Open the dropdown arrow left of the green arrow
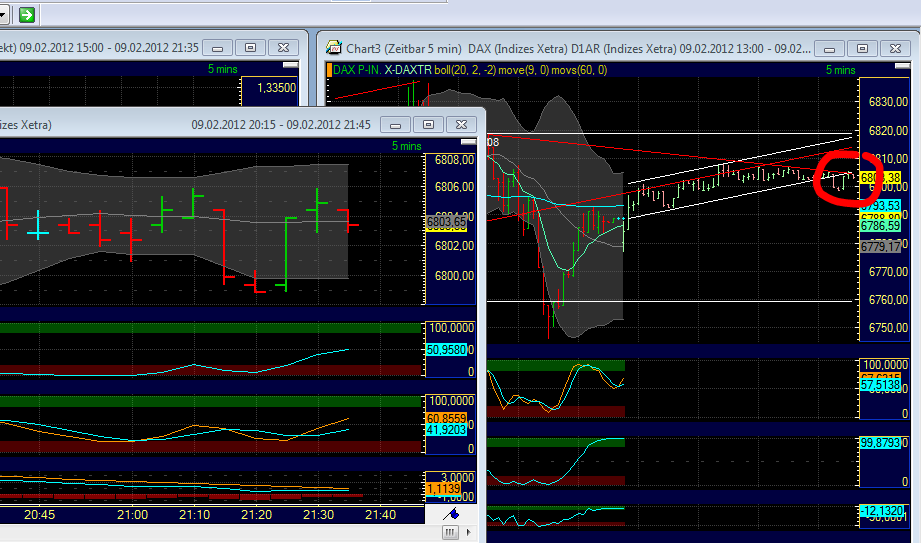The image size is (921, 543). tap(4, 14)
